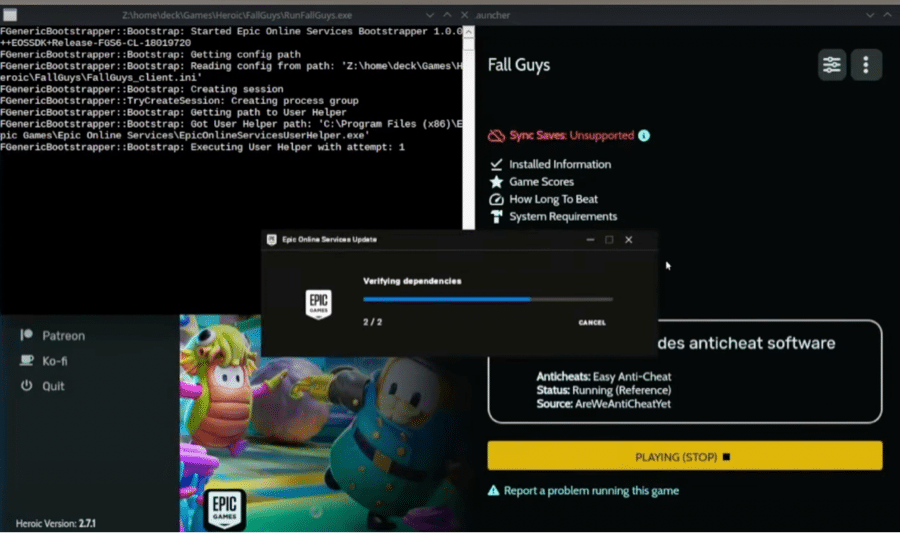900x533 pixels.
Task: Click the warning triangle beside report link
Action: (x=493, y=491)
